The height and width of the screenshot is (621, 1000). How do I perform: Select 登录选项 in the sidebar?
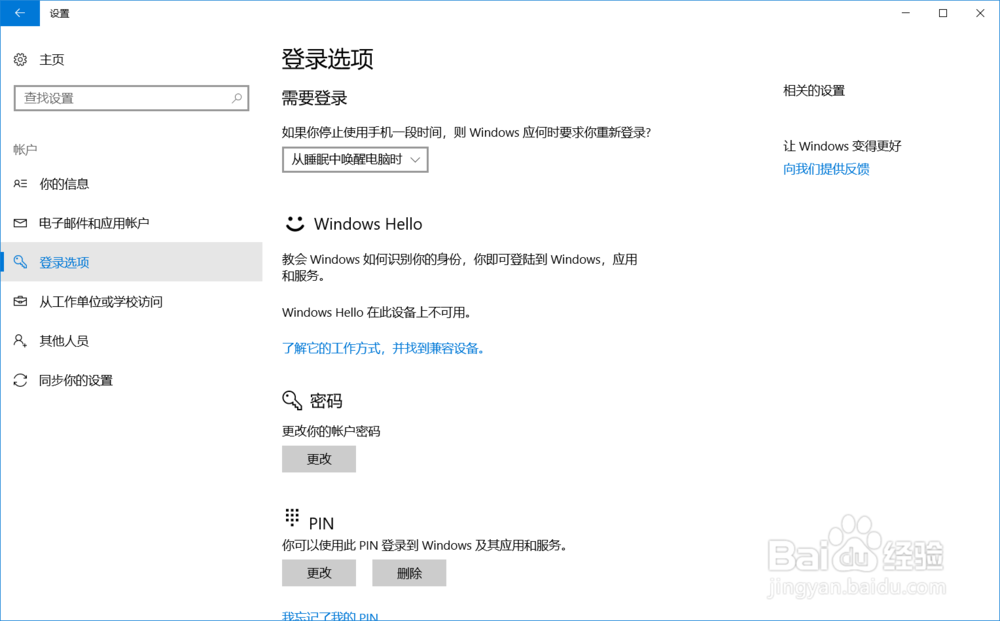(131, 262)
